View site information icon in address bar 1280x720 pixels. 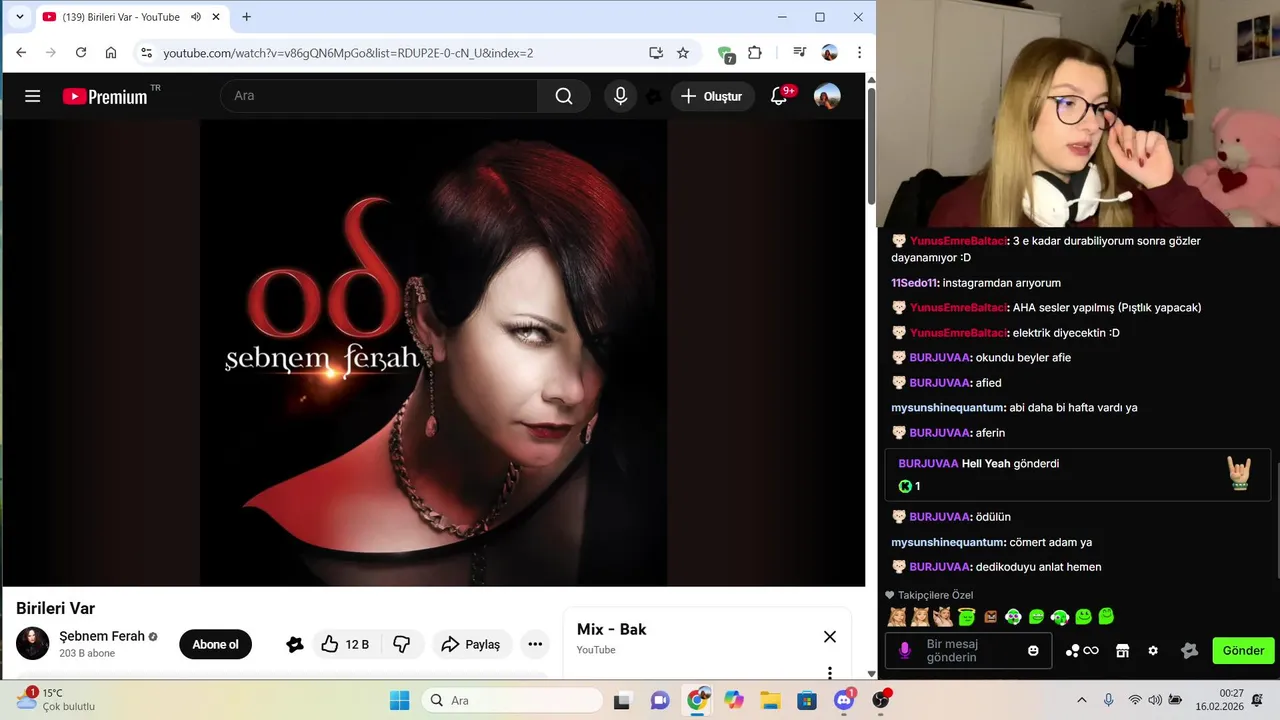tap(146, 52)
